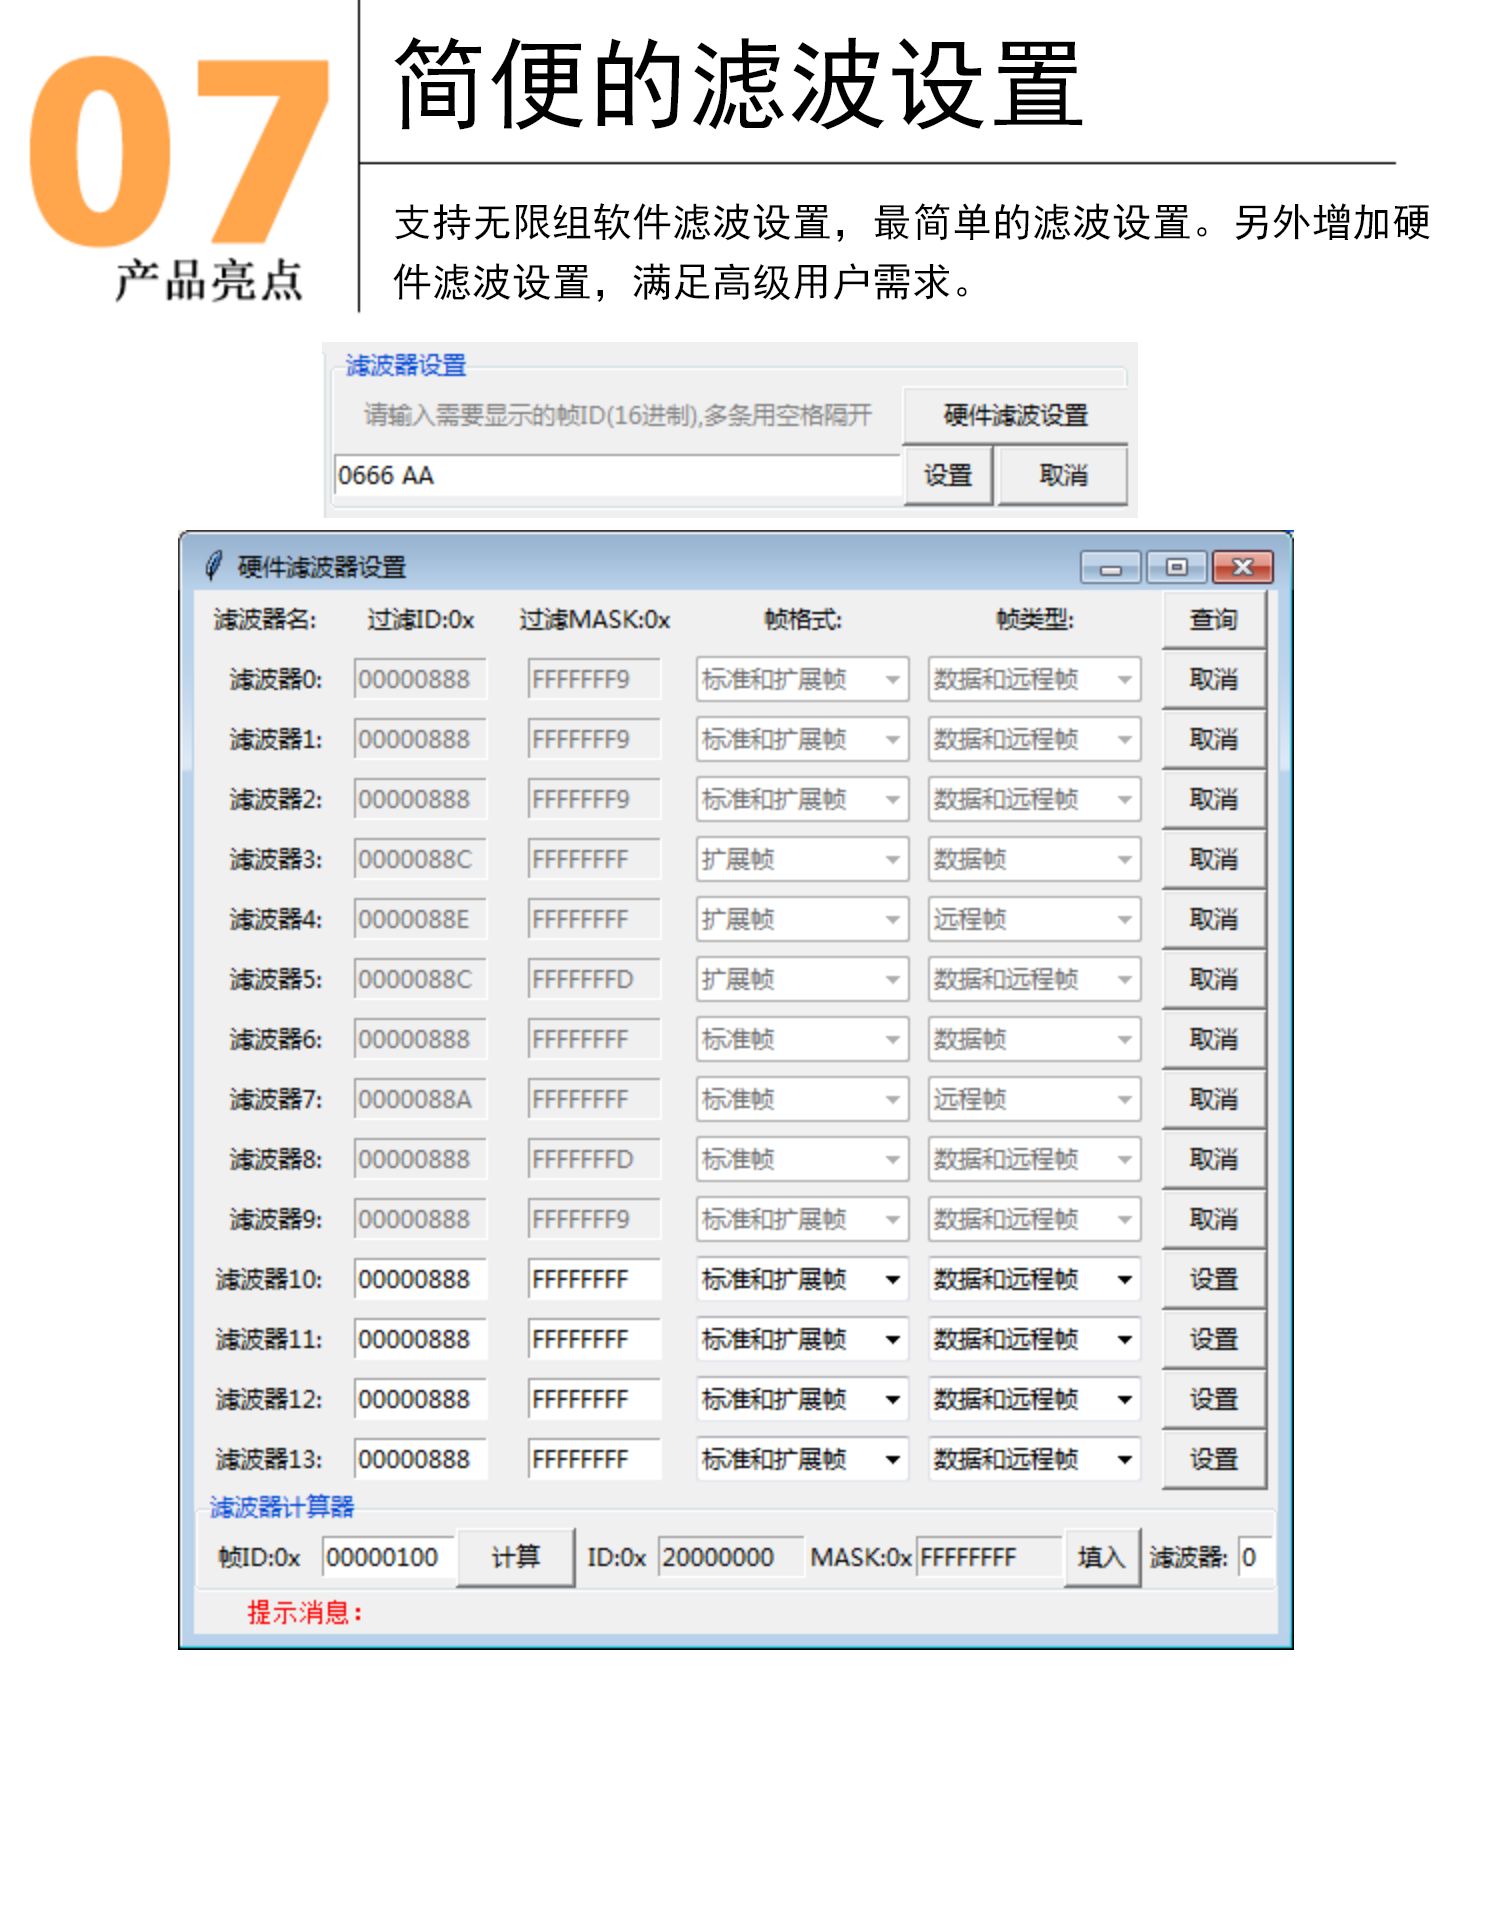The width and height of the screenshot is (1500, 1910).
Task: Open 滤波器6 标准帧 format dropdown
Action: (802, 1040)
